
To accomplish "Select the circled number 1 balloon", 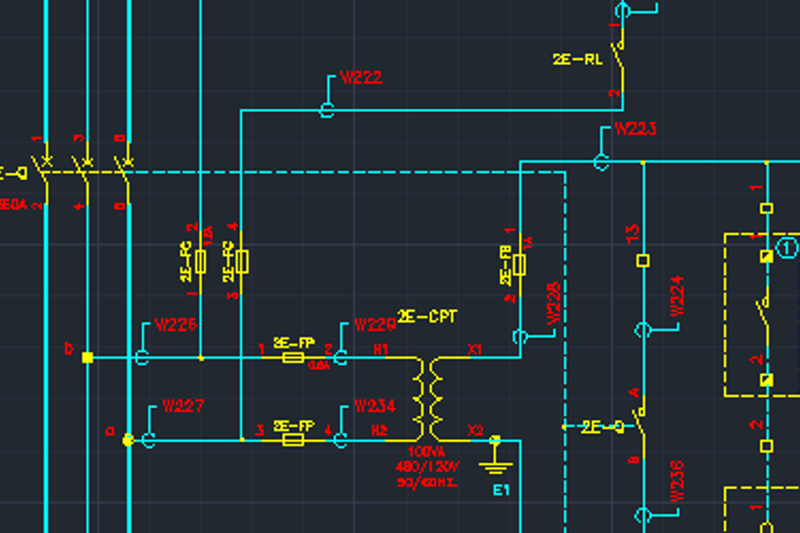I will pos(787,248).
